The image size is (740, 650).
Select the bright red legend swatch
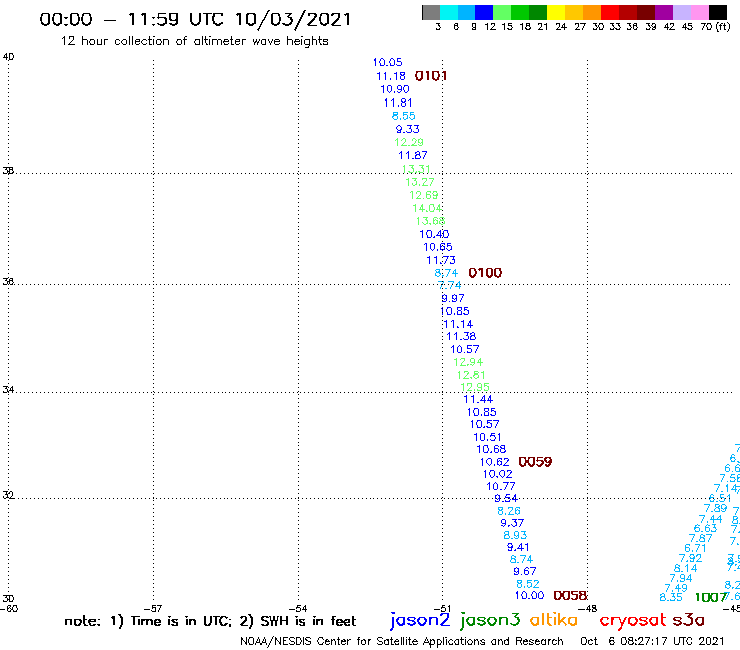click(x=610, y=12)
